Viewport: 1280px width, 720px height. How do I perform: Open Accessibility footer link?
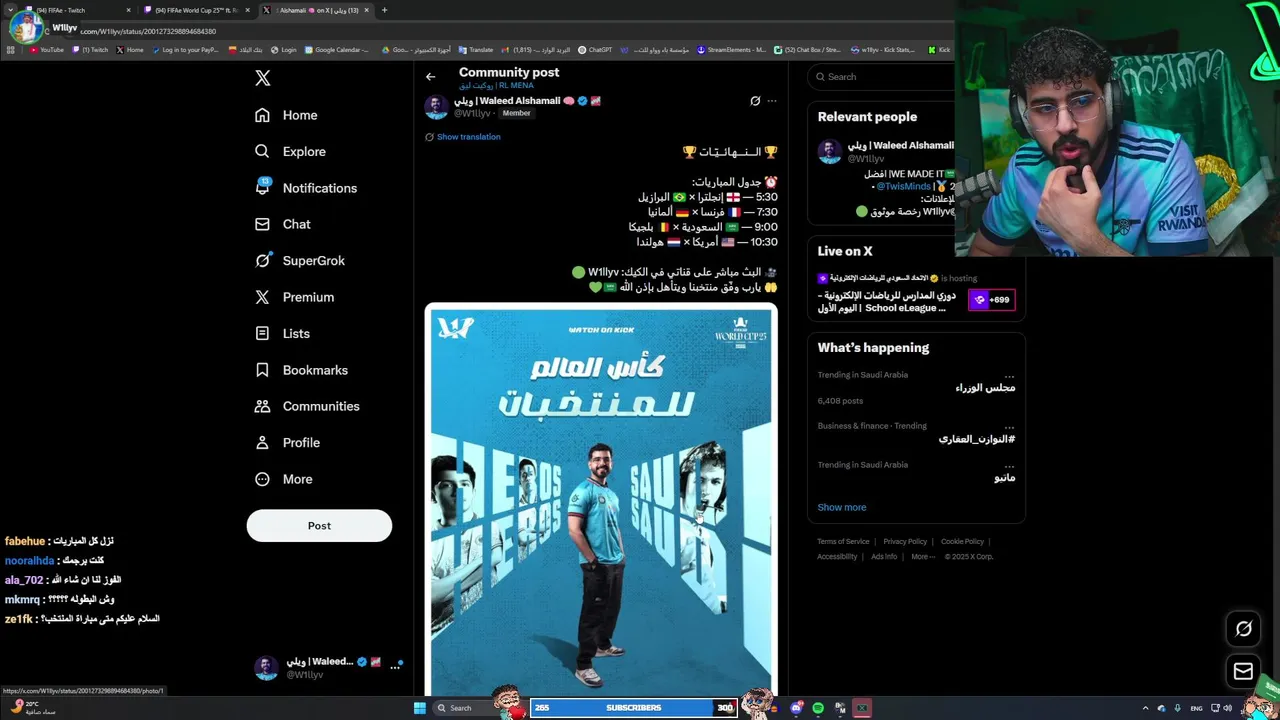[837, 557]
